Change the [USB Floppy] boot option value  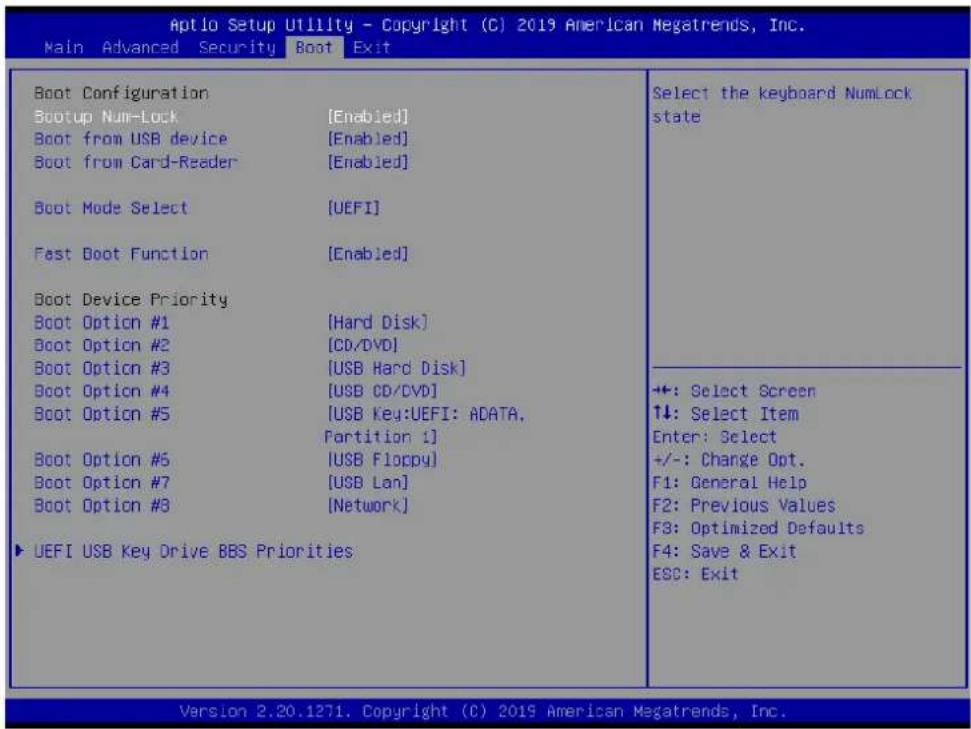(382, 460)
